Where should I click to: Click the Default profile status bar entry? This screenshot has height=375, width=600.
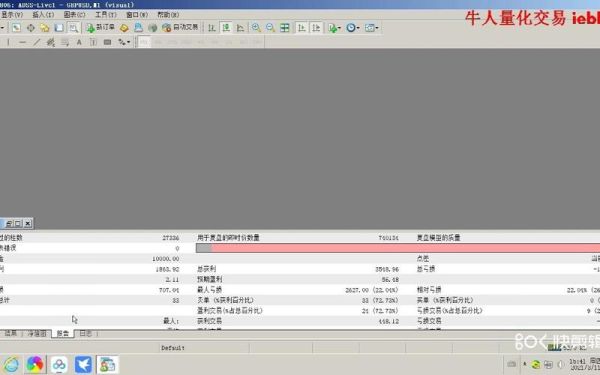[x=173, y=348]
